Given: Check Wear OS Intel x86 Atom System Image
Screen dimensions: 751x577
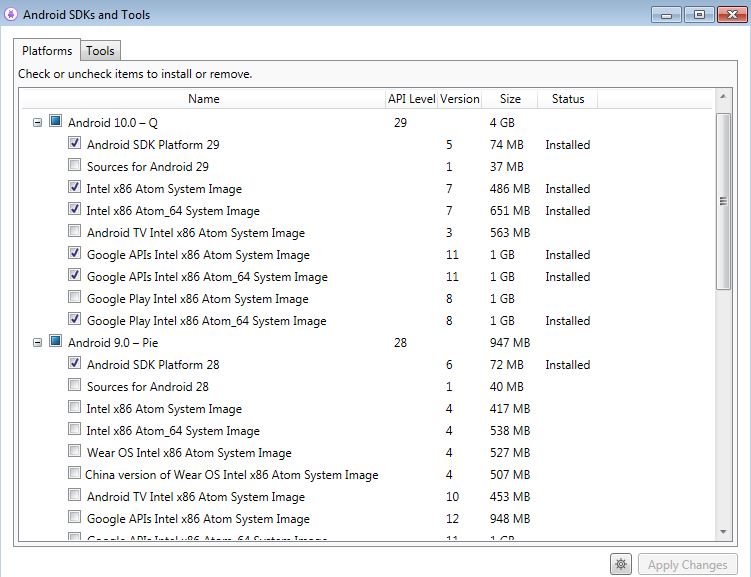Looking at the screenshot, I should [74, 451].
